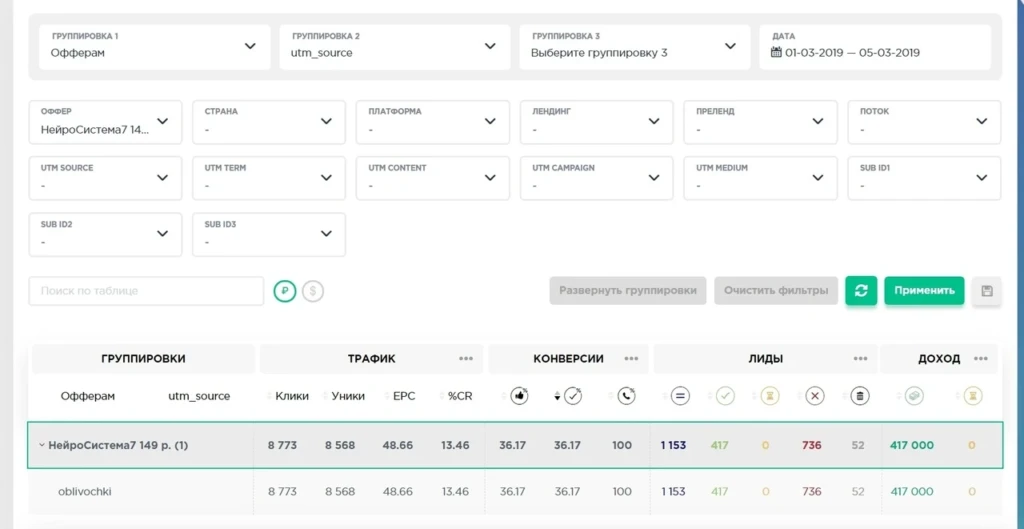Click the Применить button
Viewport: 1024px width, 529px height.
point(924,291)
